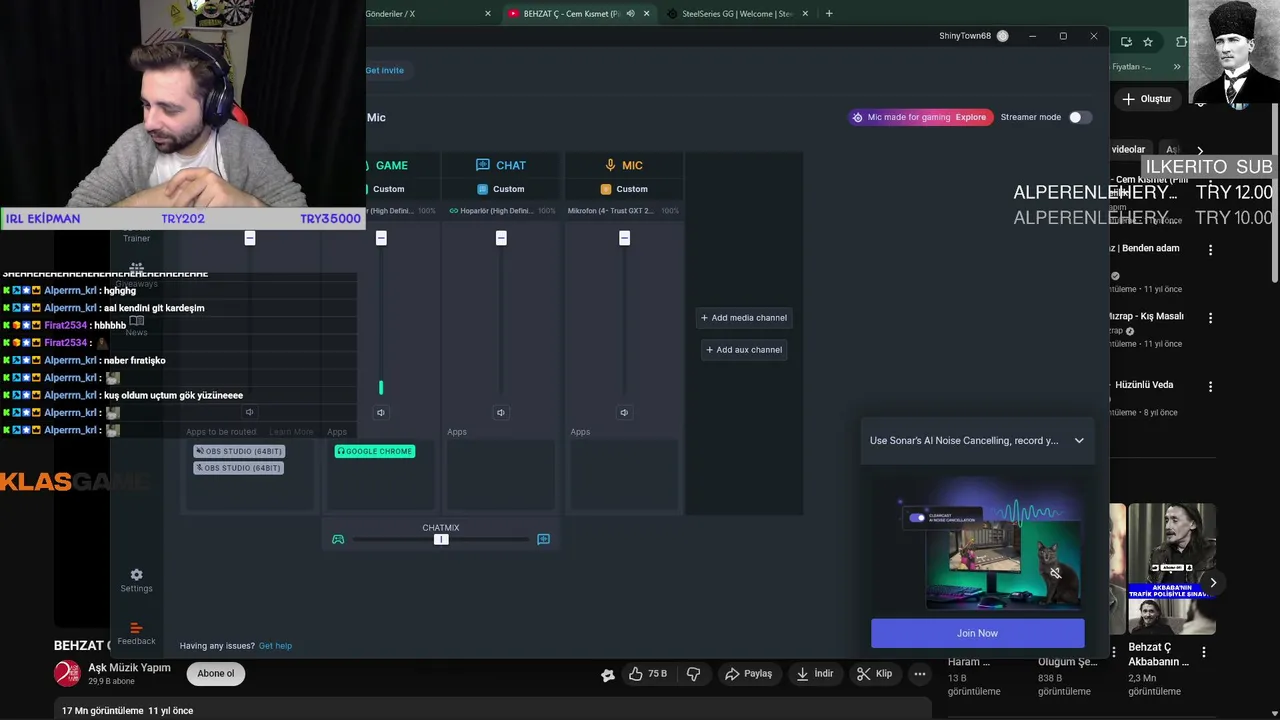1280x720 pixels.
Task: Click the Paylaş share button
Action: (x=749, y=674)
